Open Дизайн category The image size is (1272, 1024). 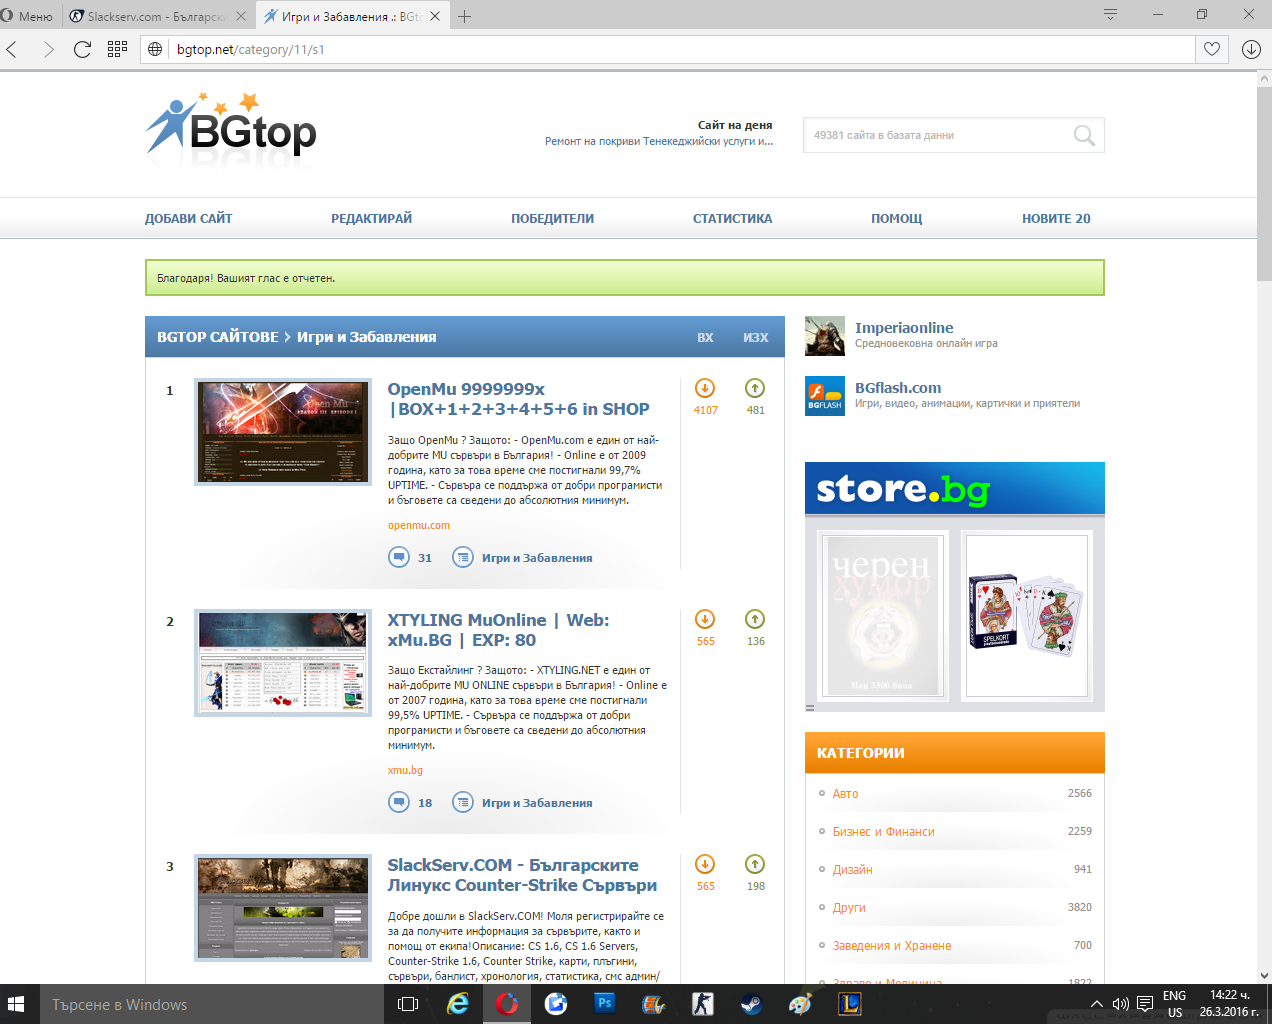click(x=852, y=869)
